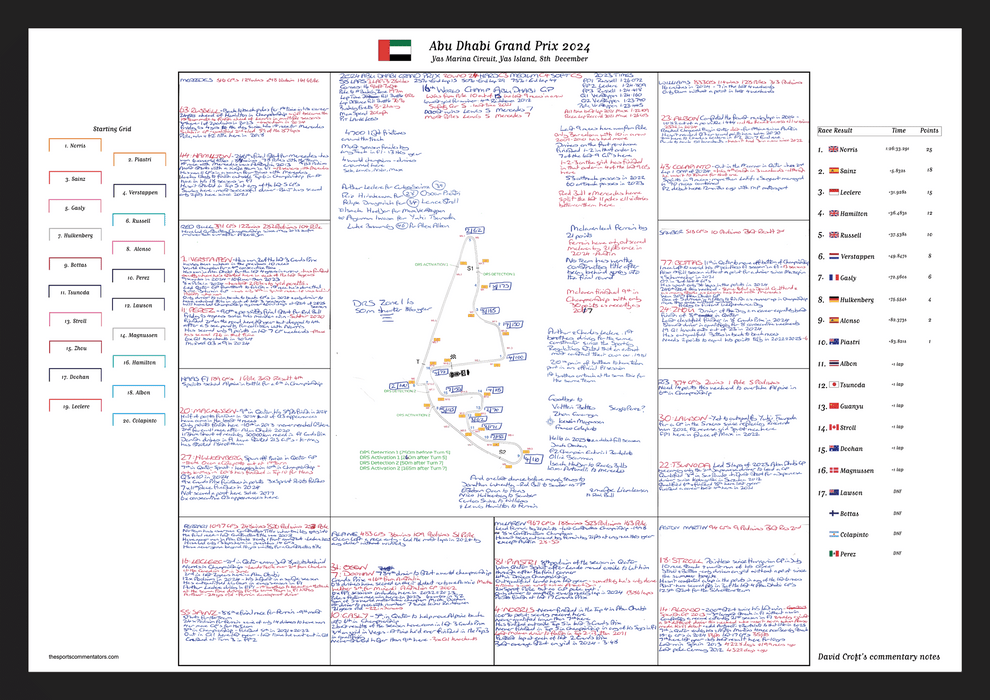The image size is (990, 700).
Task: Click the 'Abu Dhabi Grand Prix 2024' title
Action: click(510, 45)
